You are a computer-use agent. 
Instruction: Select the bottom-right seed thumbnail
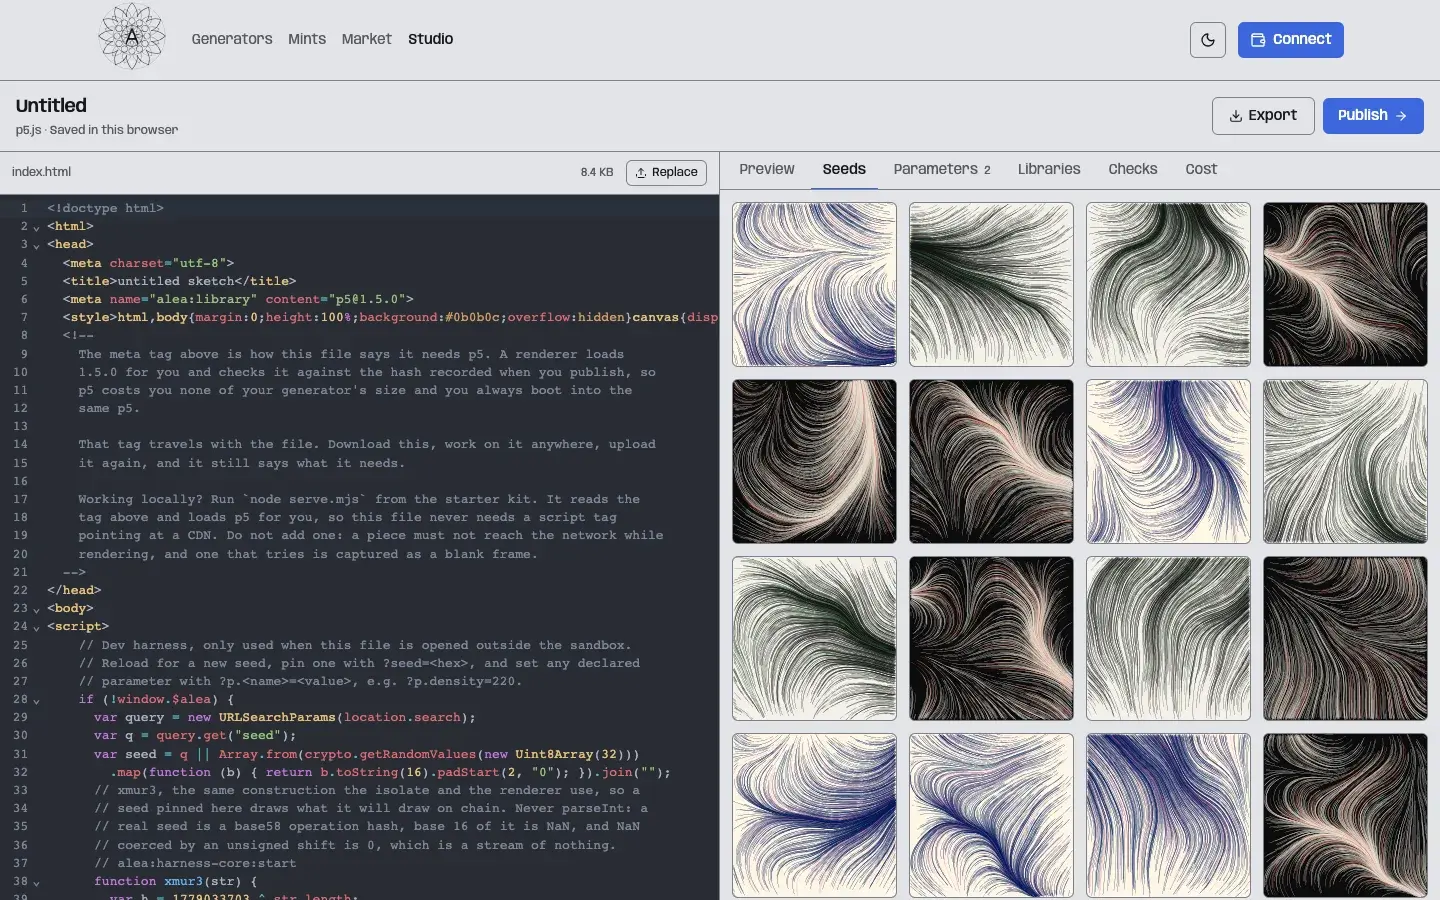[x=1345, y=815]
